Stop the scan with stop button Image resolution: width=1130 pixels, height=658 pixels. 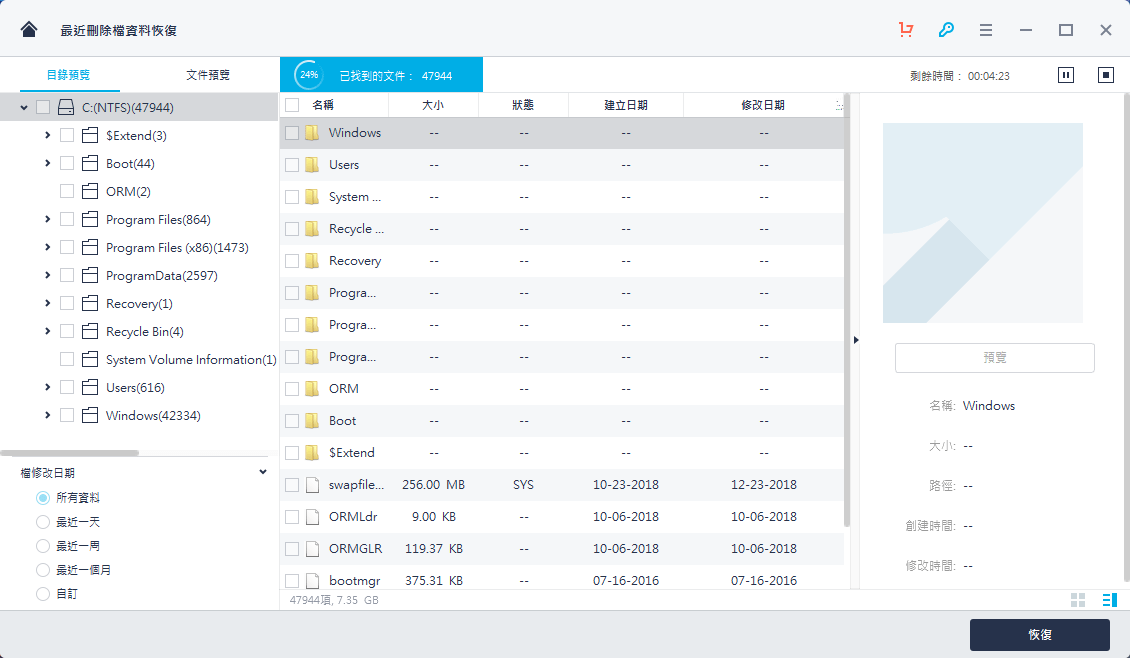[x=1106, y=75]
